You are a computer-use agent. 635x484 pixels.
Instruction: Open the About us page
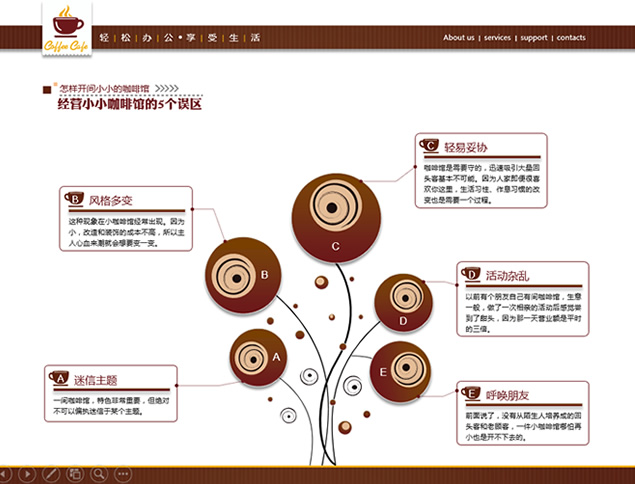(458, 38)
